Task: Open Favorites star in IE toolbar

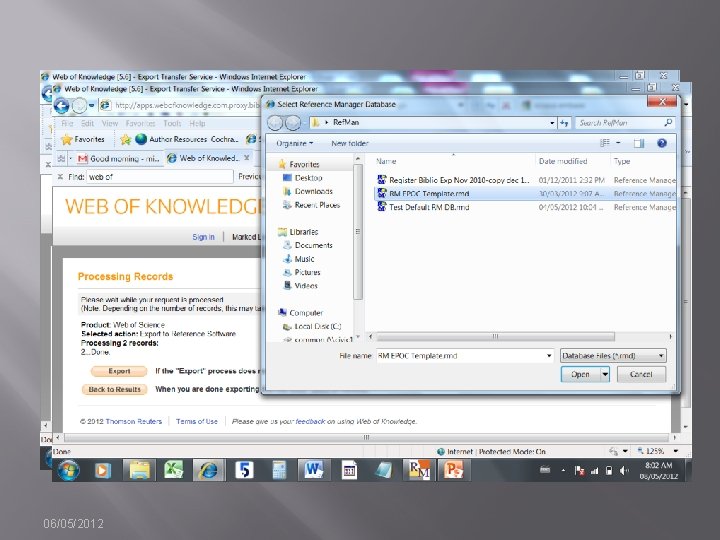Action: click(x=84, y=139)
